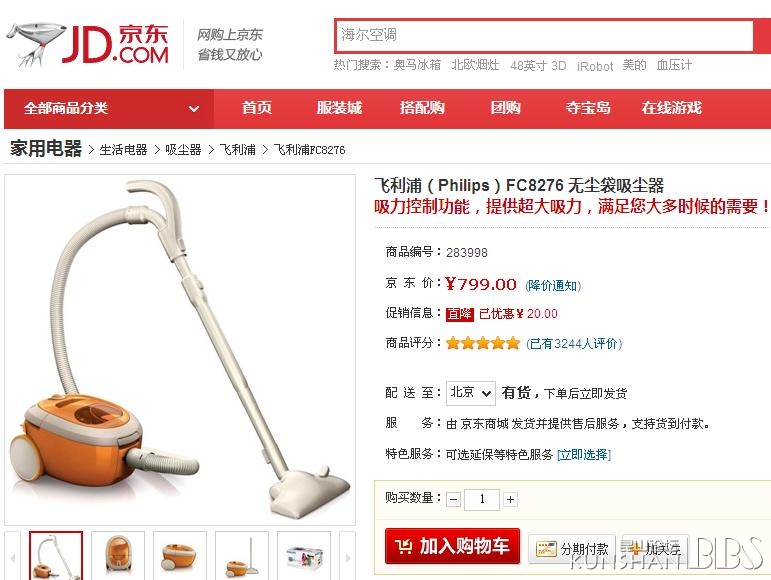Viewport: 771px width, 580px height.
Task: Select the top-view vacuum thumbnail
Action: pyautogui.click(x=118, y=557)
